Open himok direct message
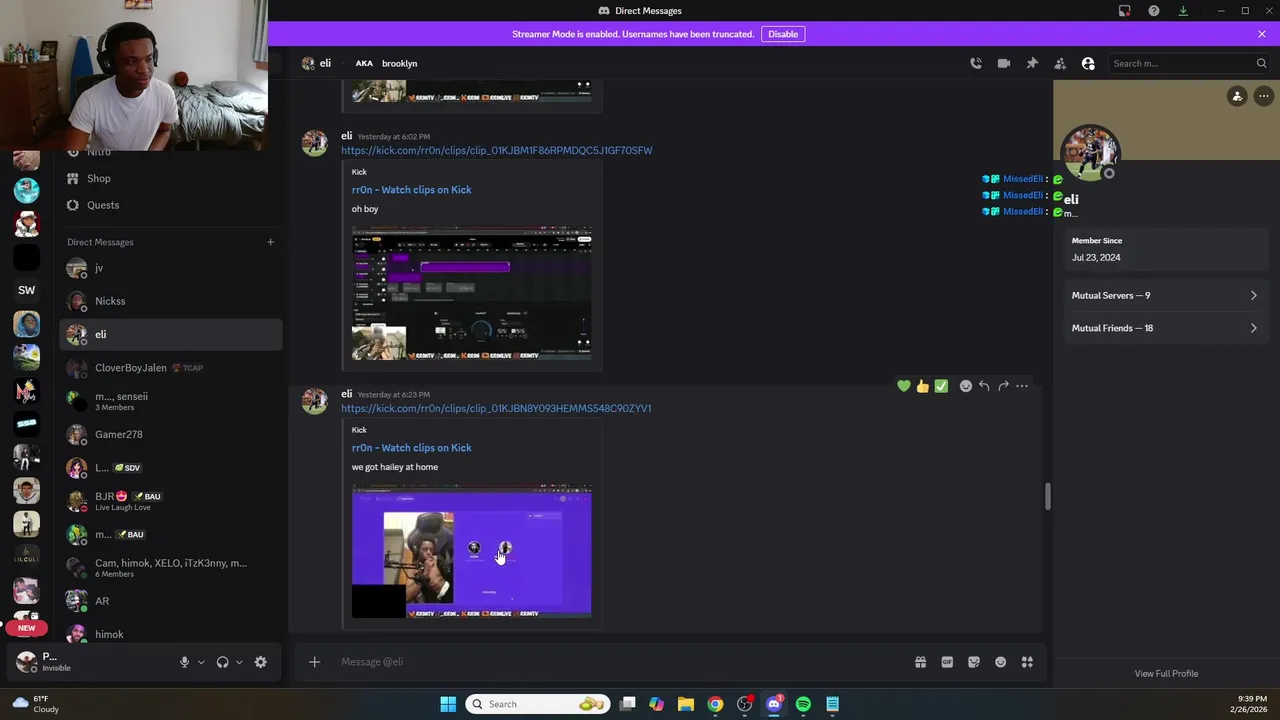Screen dimensions: 1280x720 click(x=171, y=634)
